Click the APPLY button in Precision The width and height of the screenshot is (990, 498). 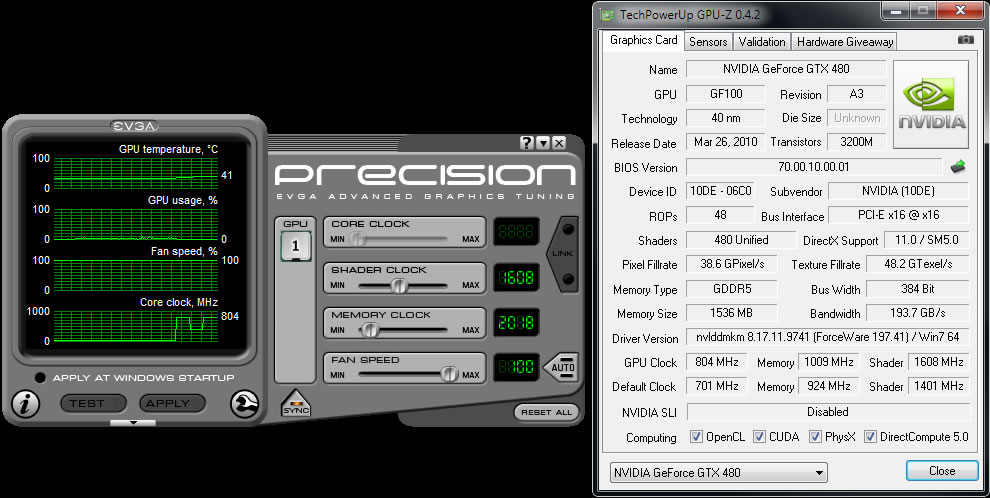[x=168, y=403]
